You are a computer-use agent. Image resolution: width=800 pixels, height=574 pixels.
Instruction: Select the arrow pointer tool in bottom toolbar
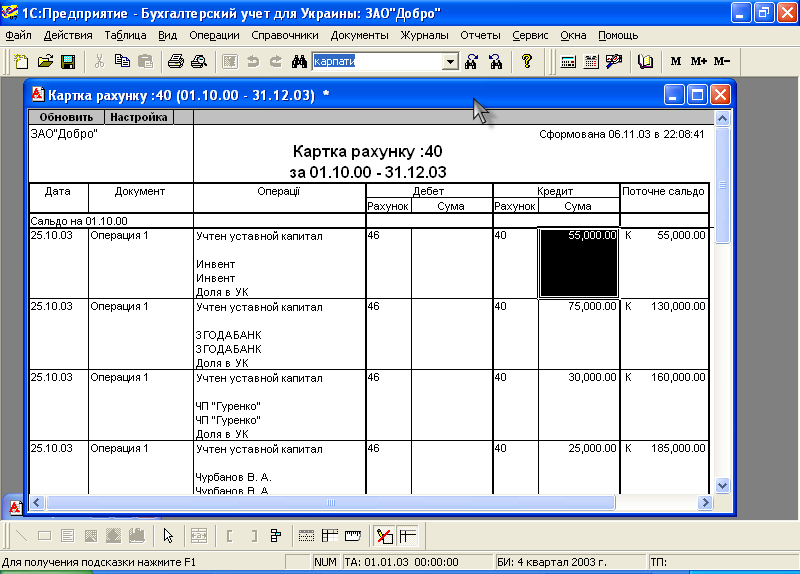tap(168, 536)
